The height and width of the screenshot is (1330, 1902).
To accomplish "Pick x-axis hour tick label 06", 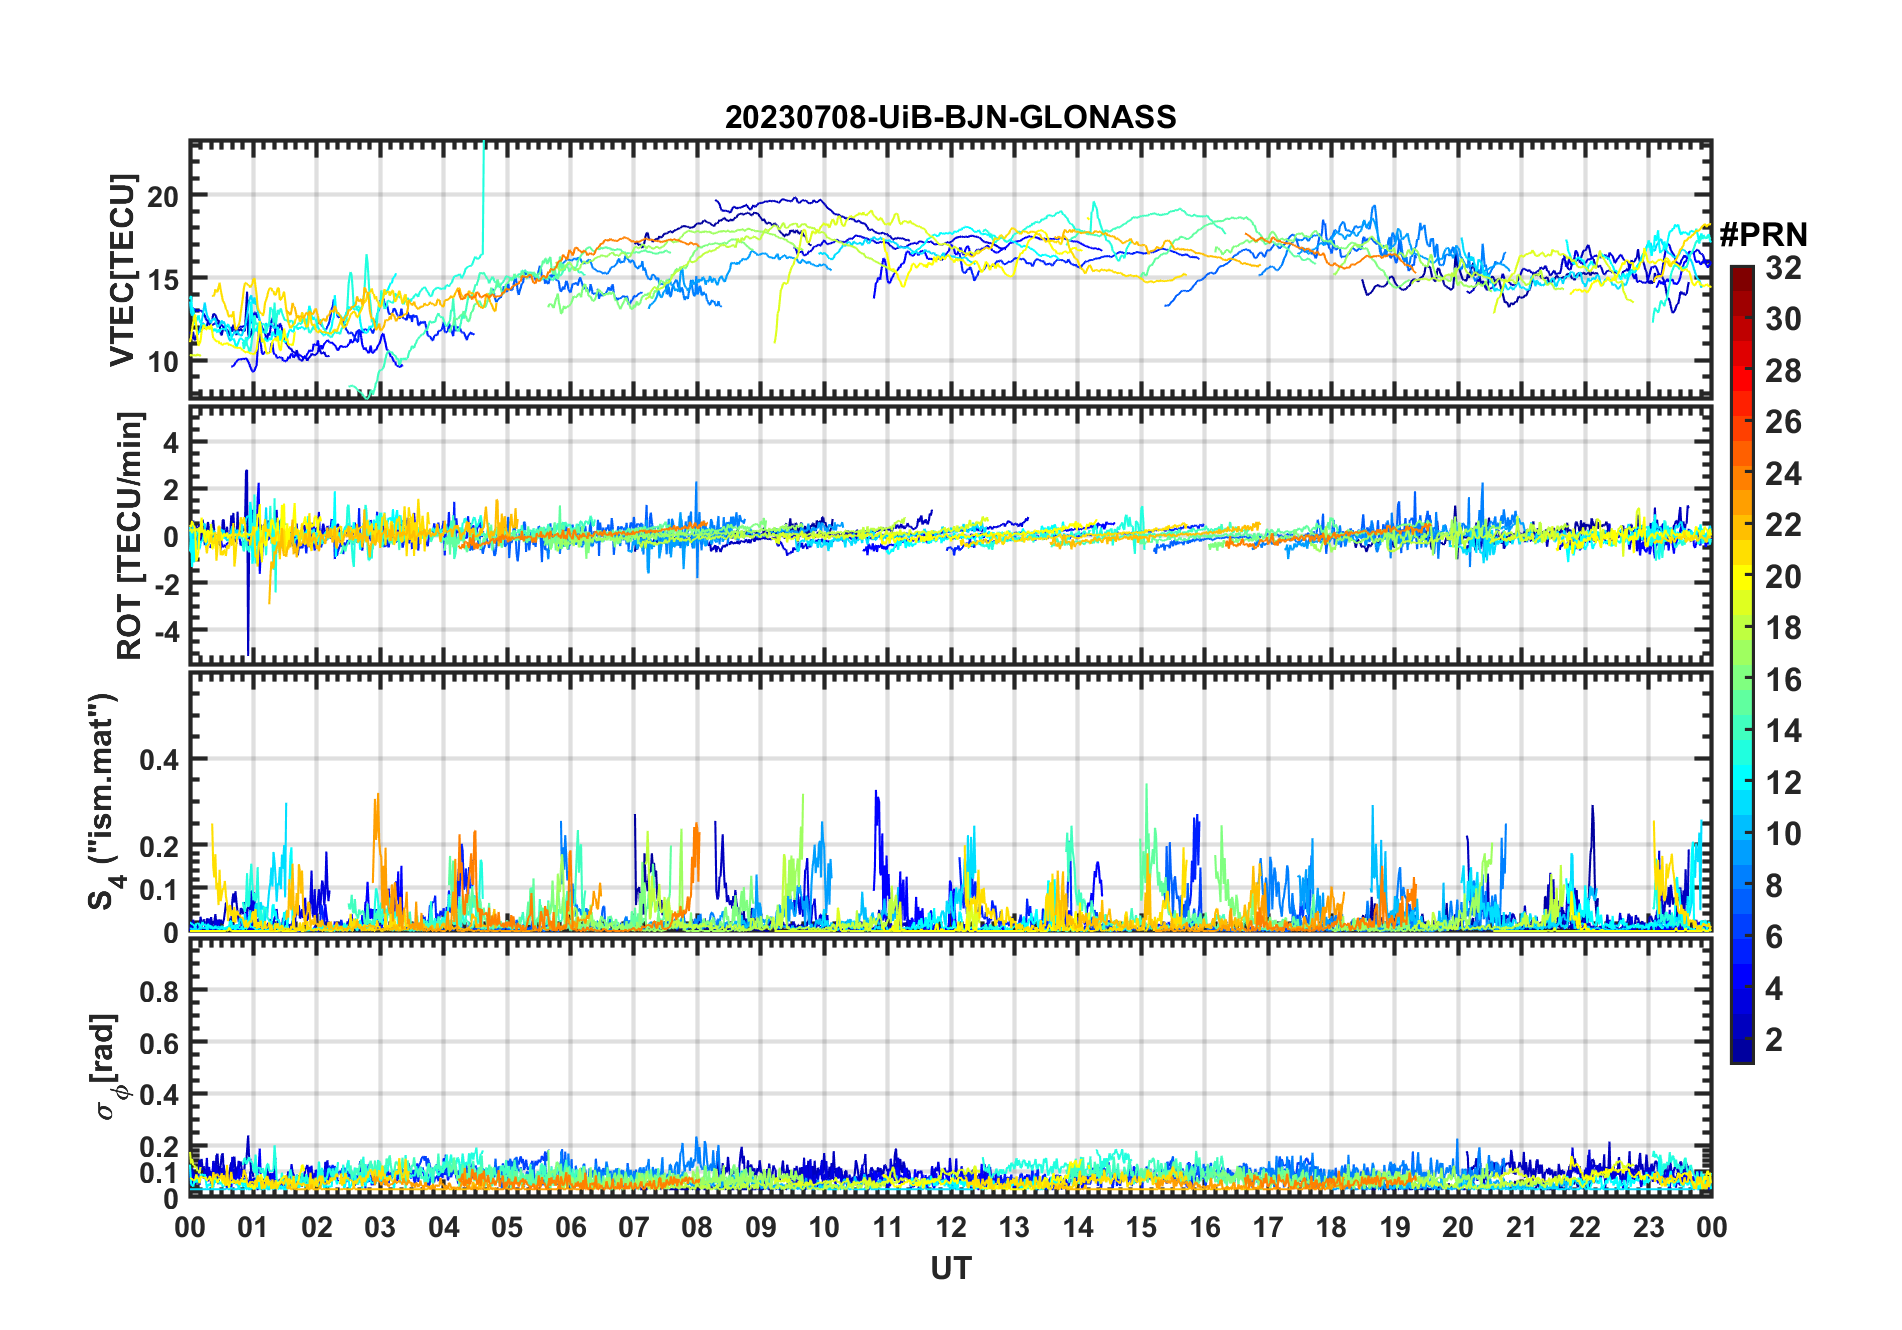I will 570,1227.
